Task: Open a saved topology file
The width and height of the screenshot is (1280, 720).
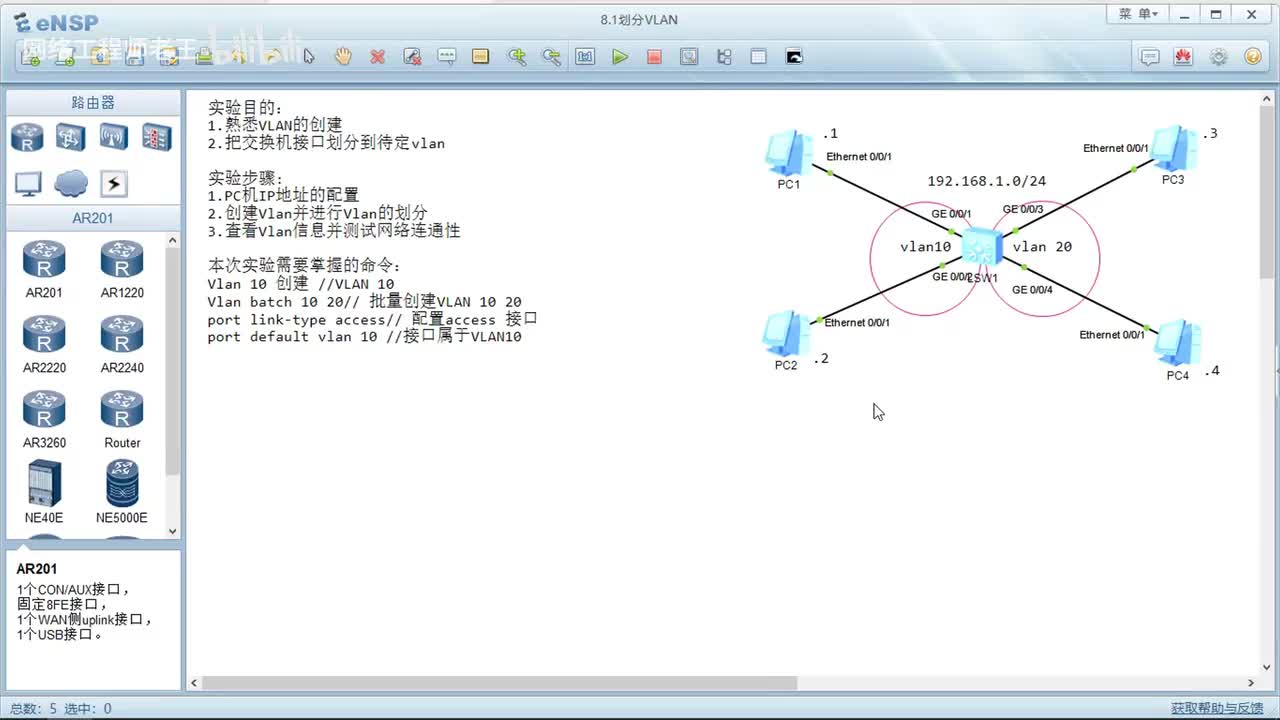Action: 99,57
